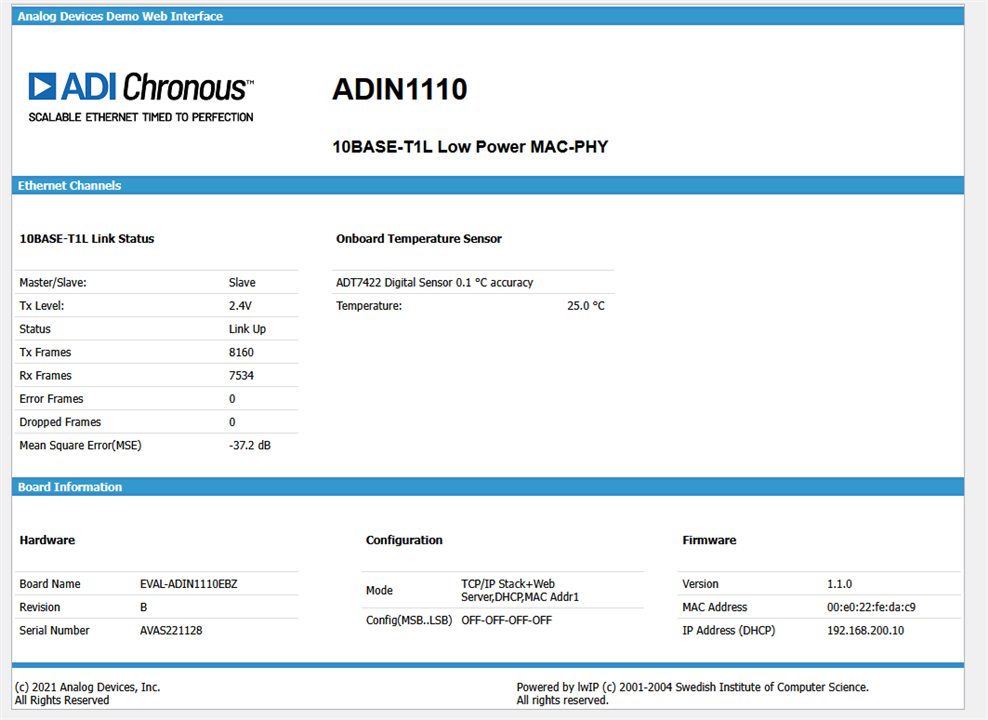The height and width of the screenshot is (720, 988).
Task: Select the MAC address '00:e0:22:fe:da:c9'
Action: point(871,607)
